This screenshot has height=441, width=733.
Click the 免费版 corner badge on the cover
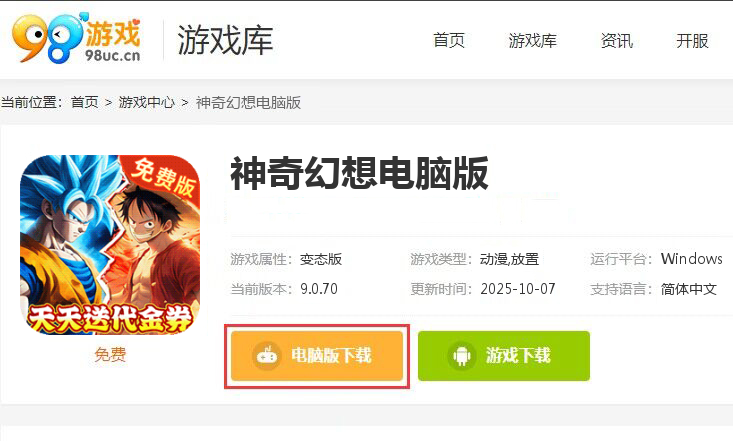(163, 177)
